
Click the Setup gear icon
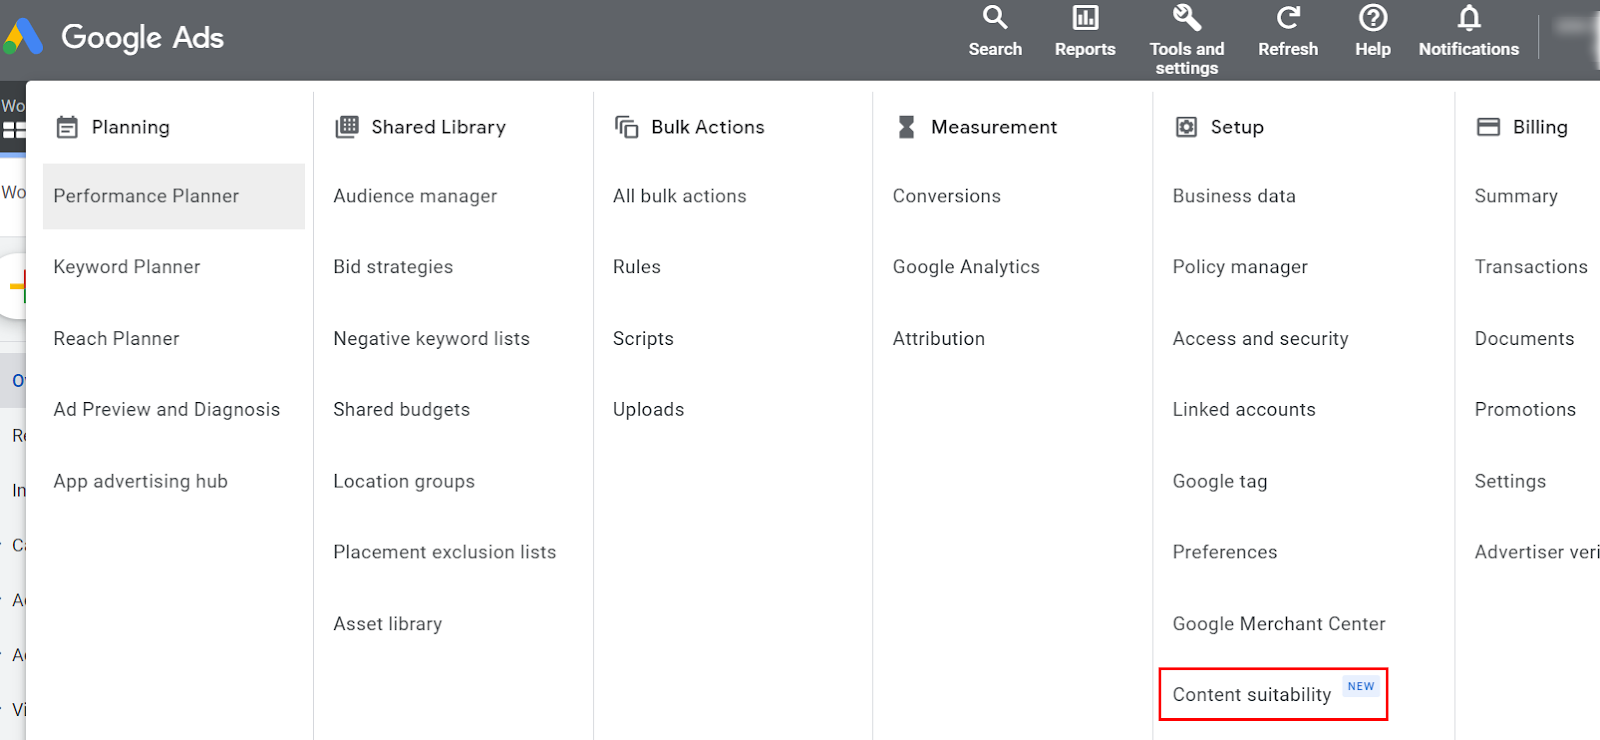pyautogui.click(x=1186, y=127)
